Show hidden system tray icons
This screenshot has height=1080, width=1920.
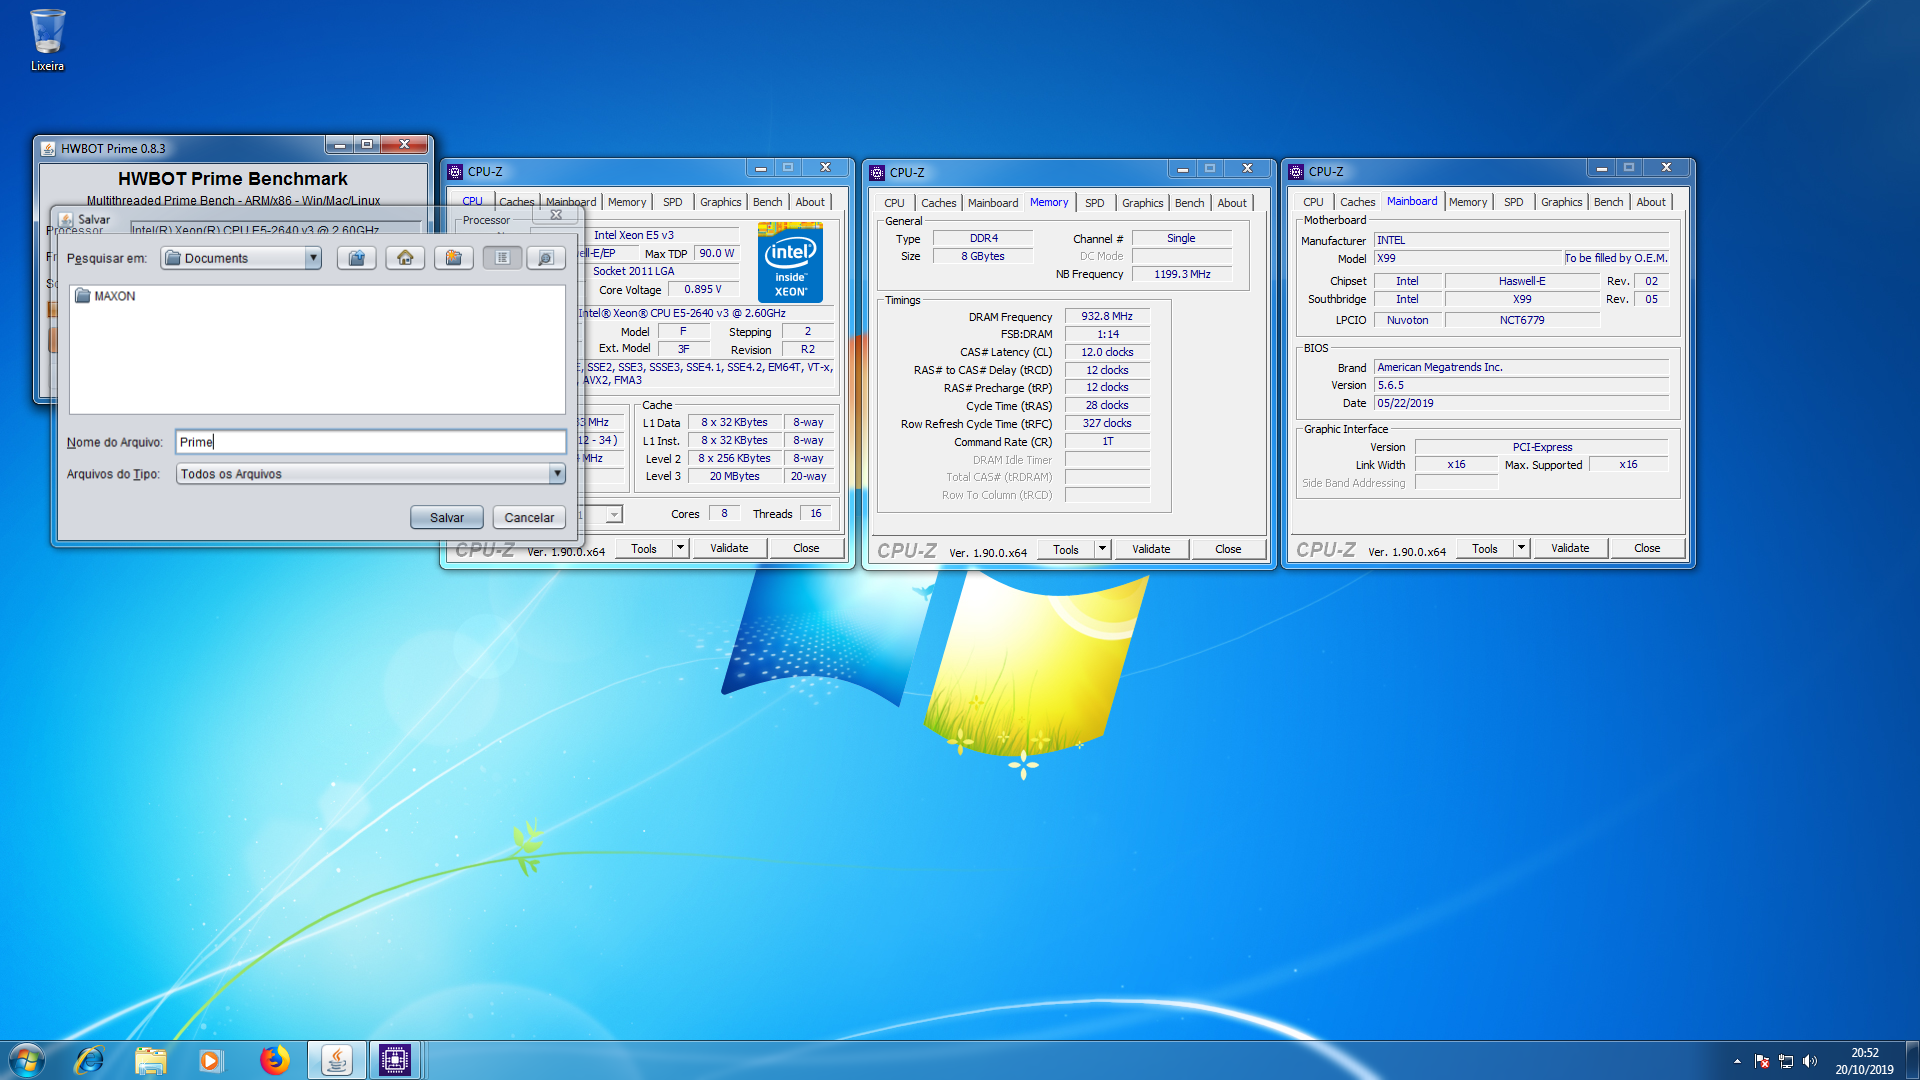pos(1737,1061)
